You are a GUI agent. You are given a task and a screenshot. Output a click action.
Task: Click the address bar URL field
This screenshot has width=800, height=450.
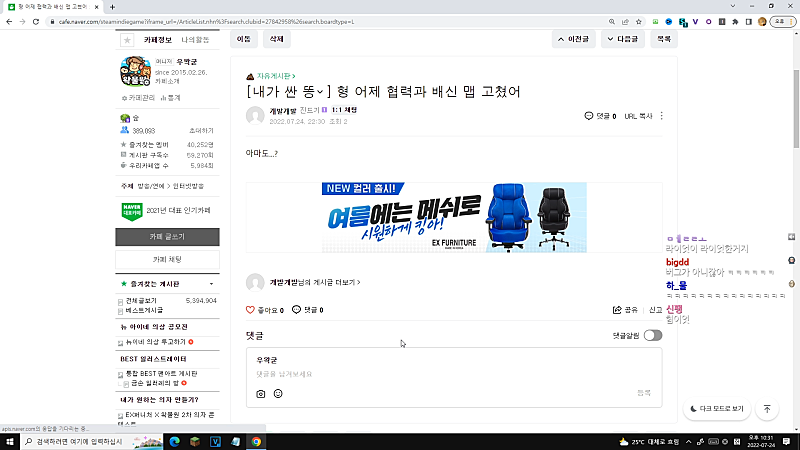327,22
